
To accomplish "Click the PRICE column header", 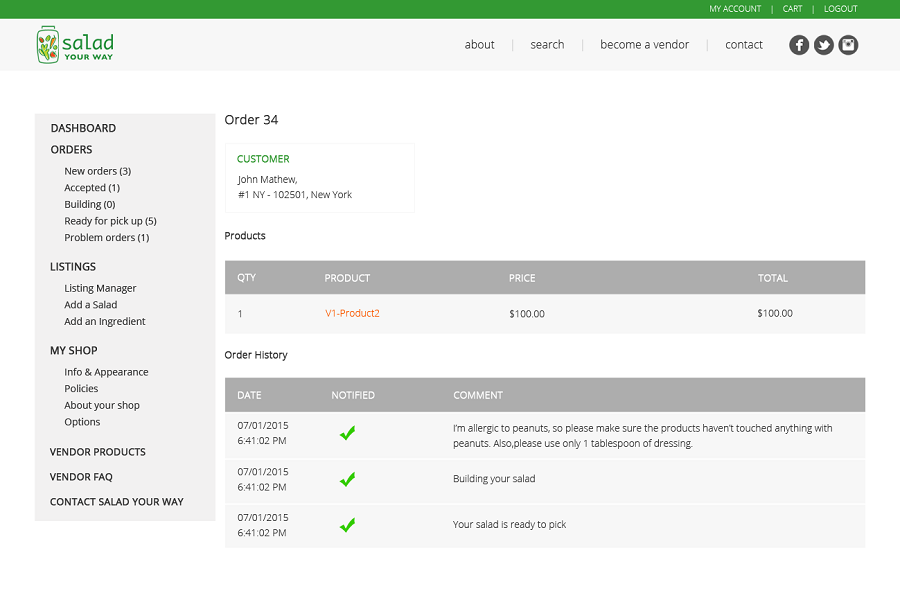I will (x=522, y=278).
